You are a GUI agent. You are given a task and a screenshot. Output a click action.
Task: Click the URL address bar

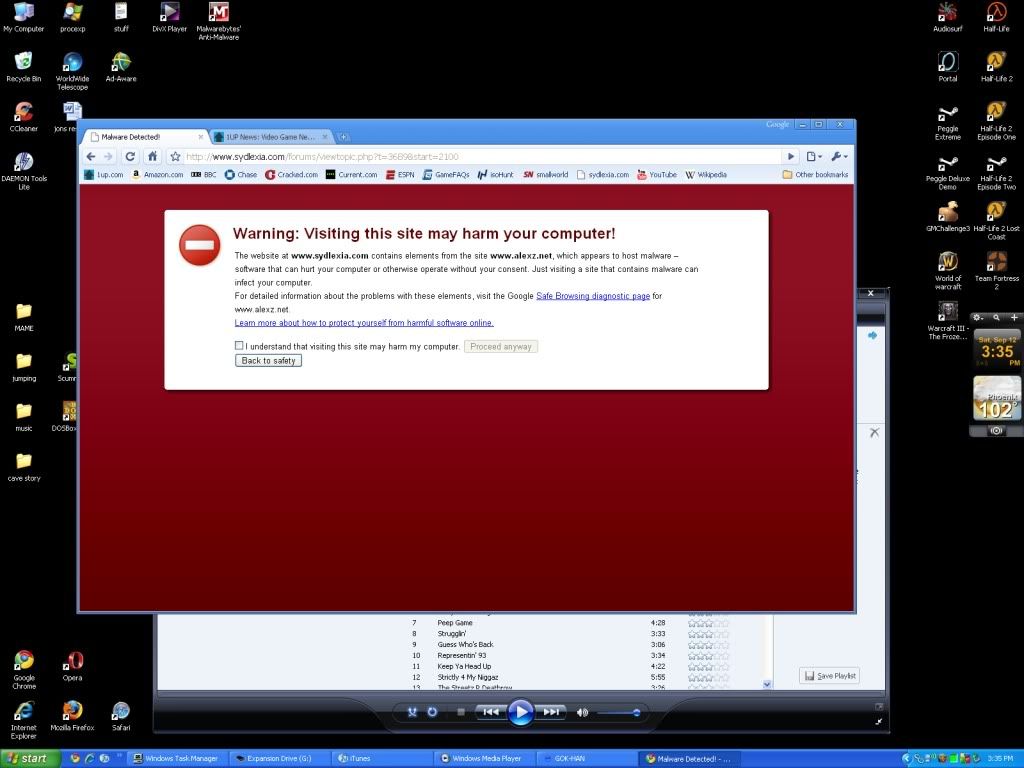(480, 156)
